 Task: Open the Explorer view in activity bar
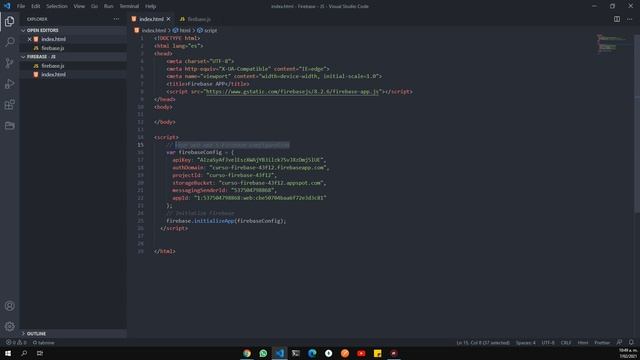pos(10,21)
